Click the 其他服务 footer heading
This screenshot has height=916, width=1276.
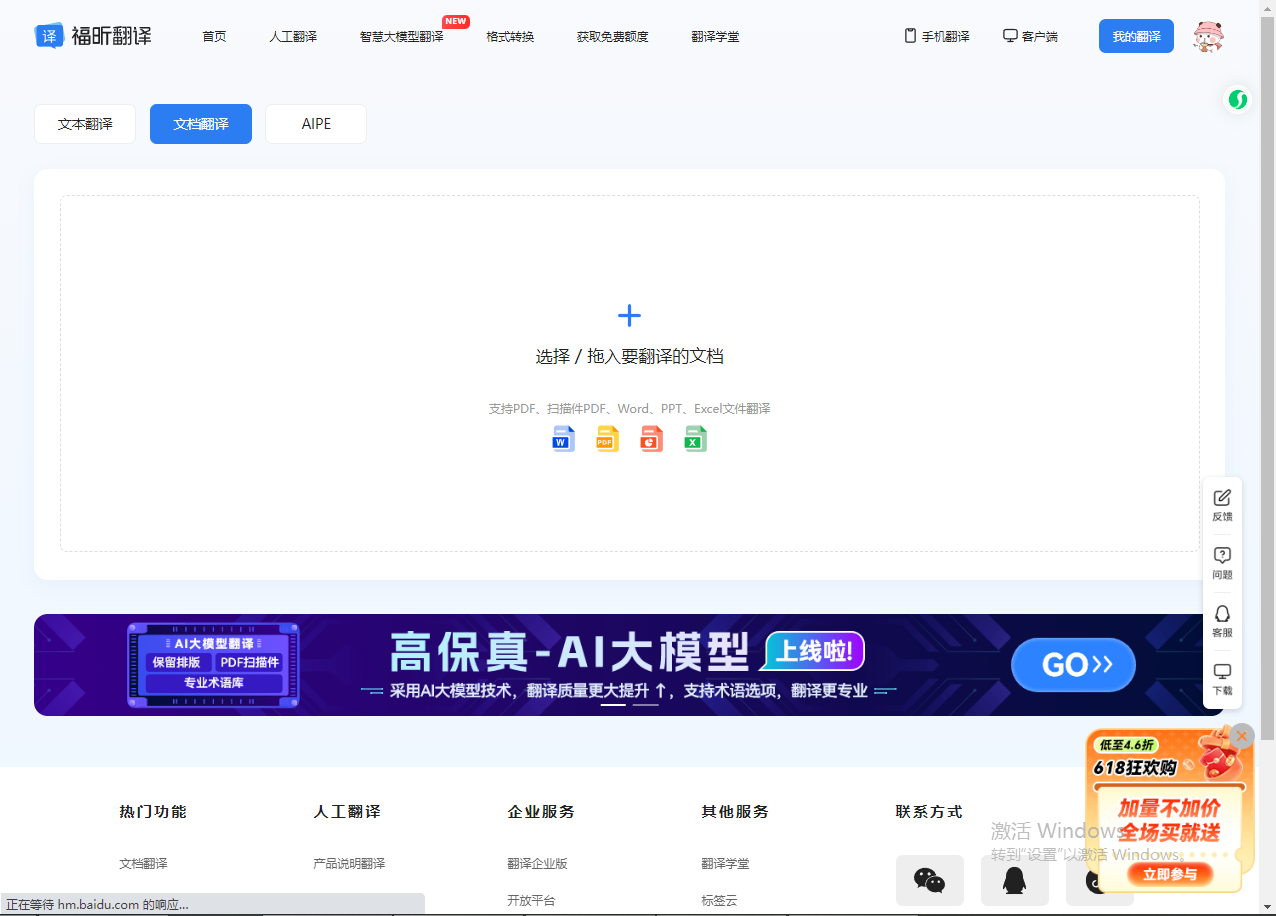(735, 811)
